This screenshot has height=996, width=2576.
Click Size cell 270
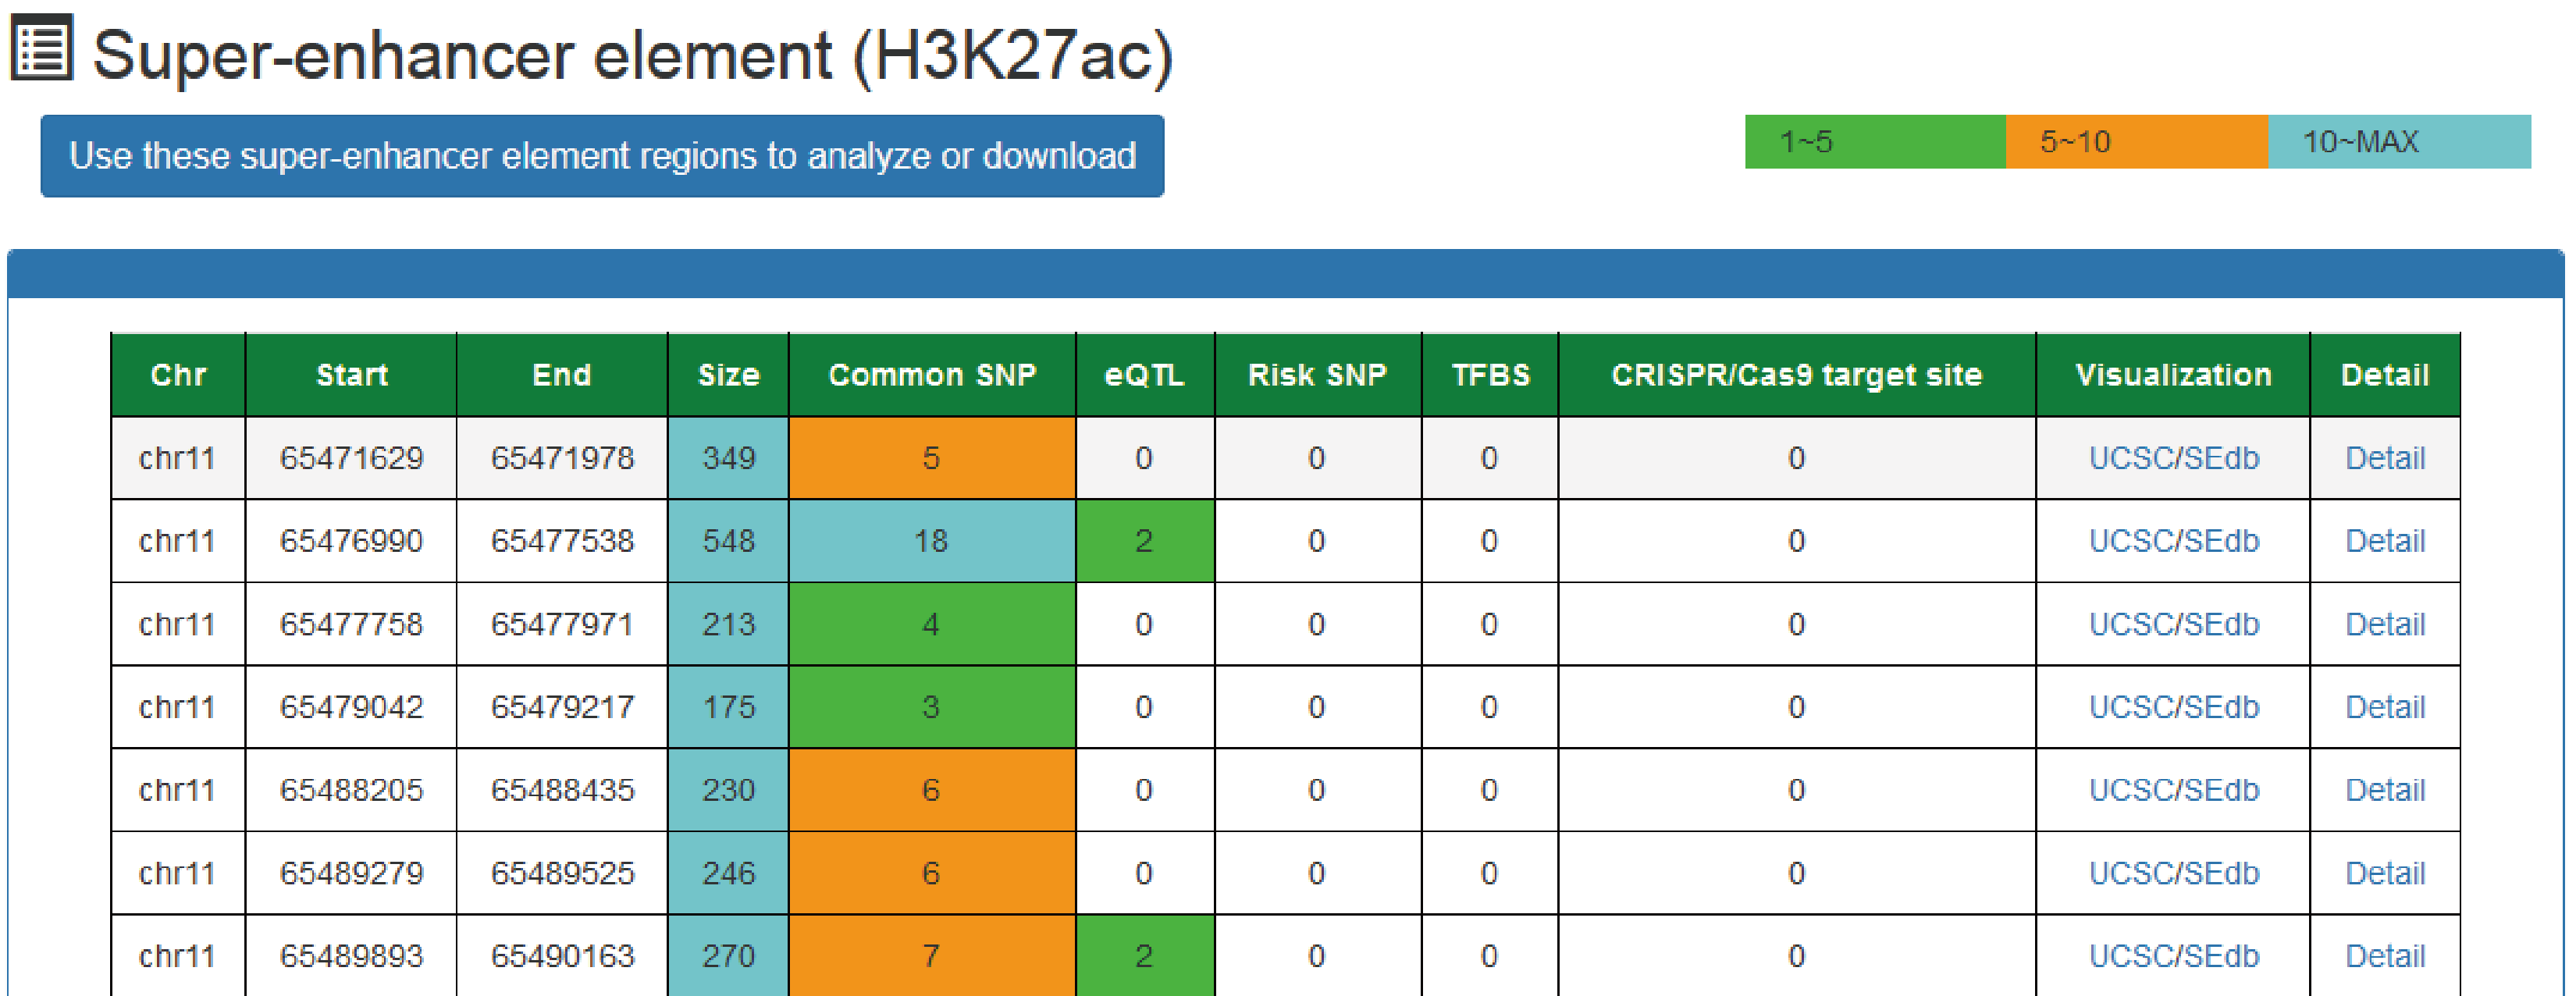click(x=728, y=956)
